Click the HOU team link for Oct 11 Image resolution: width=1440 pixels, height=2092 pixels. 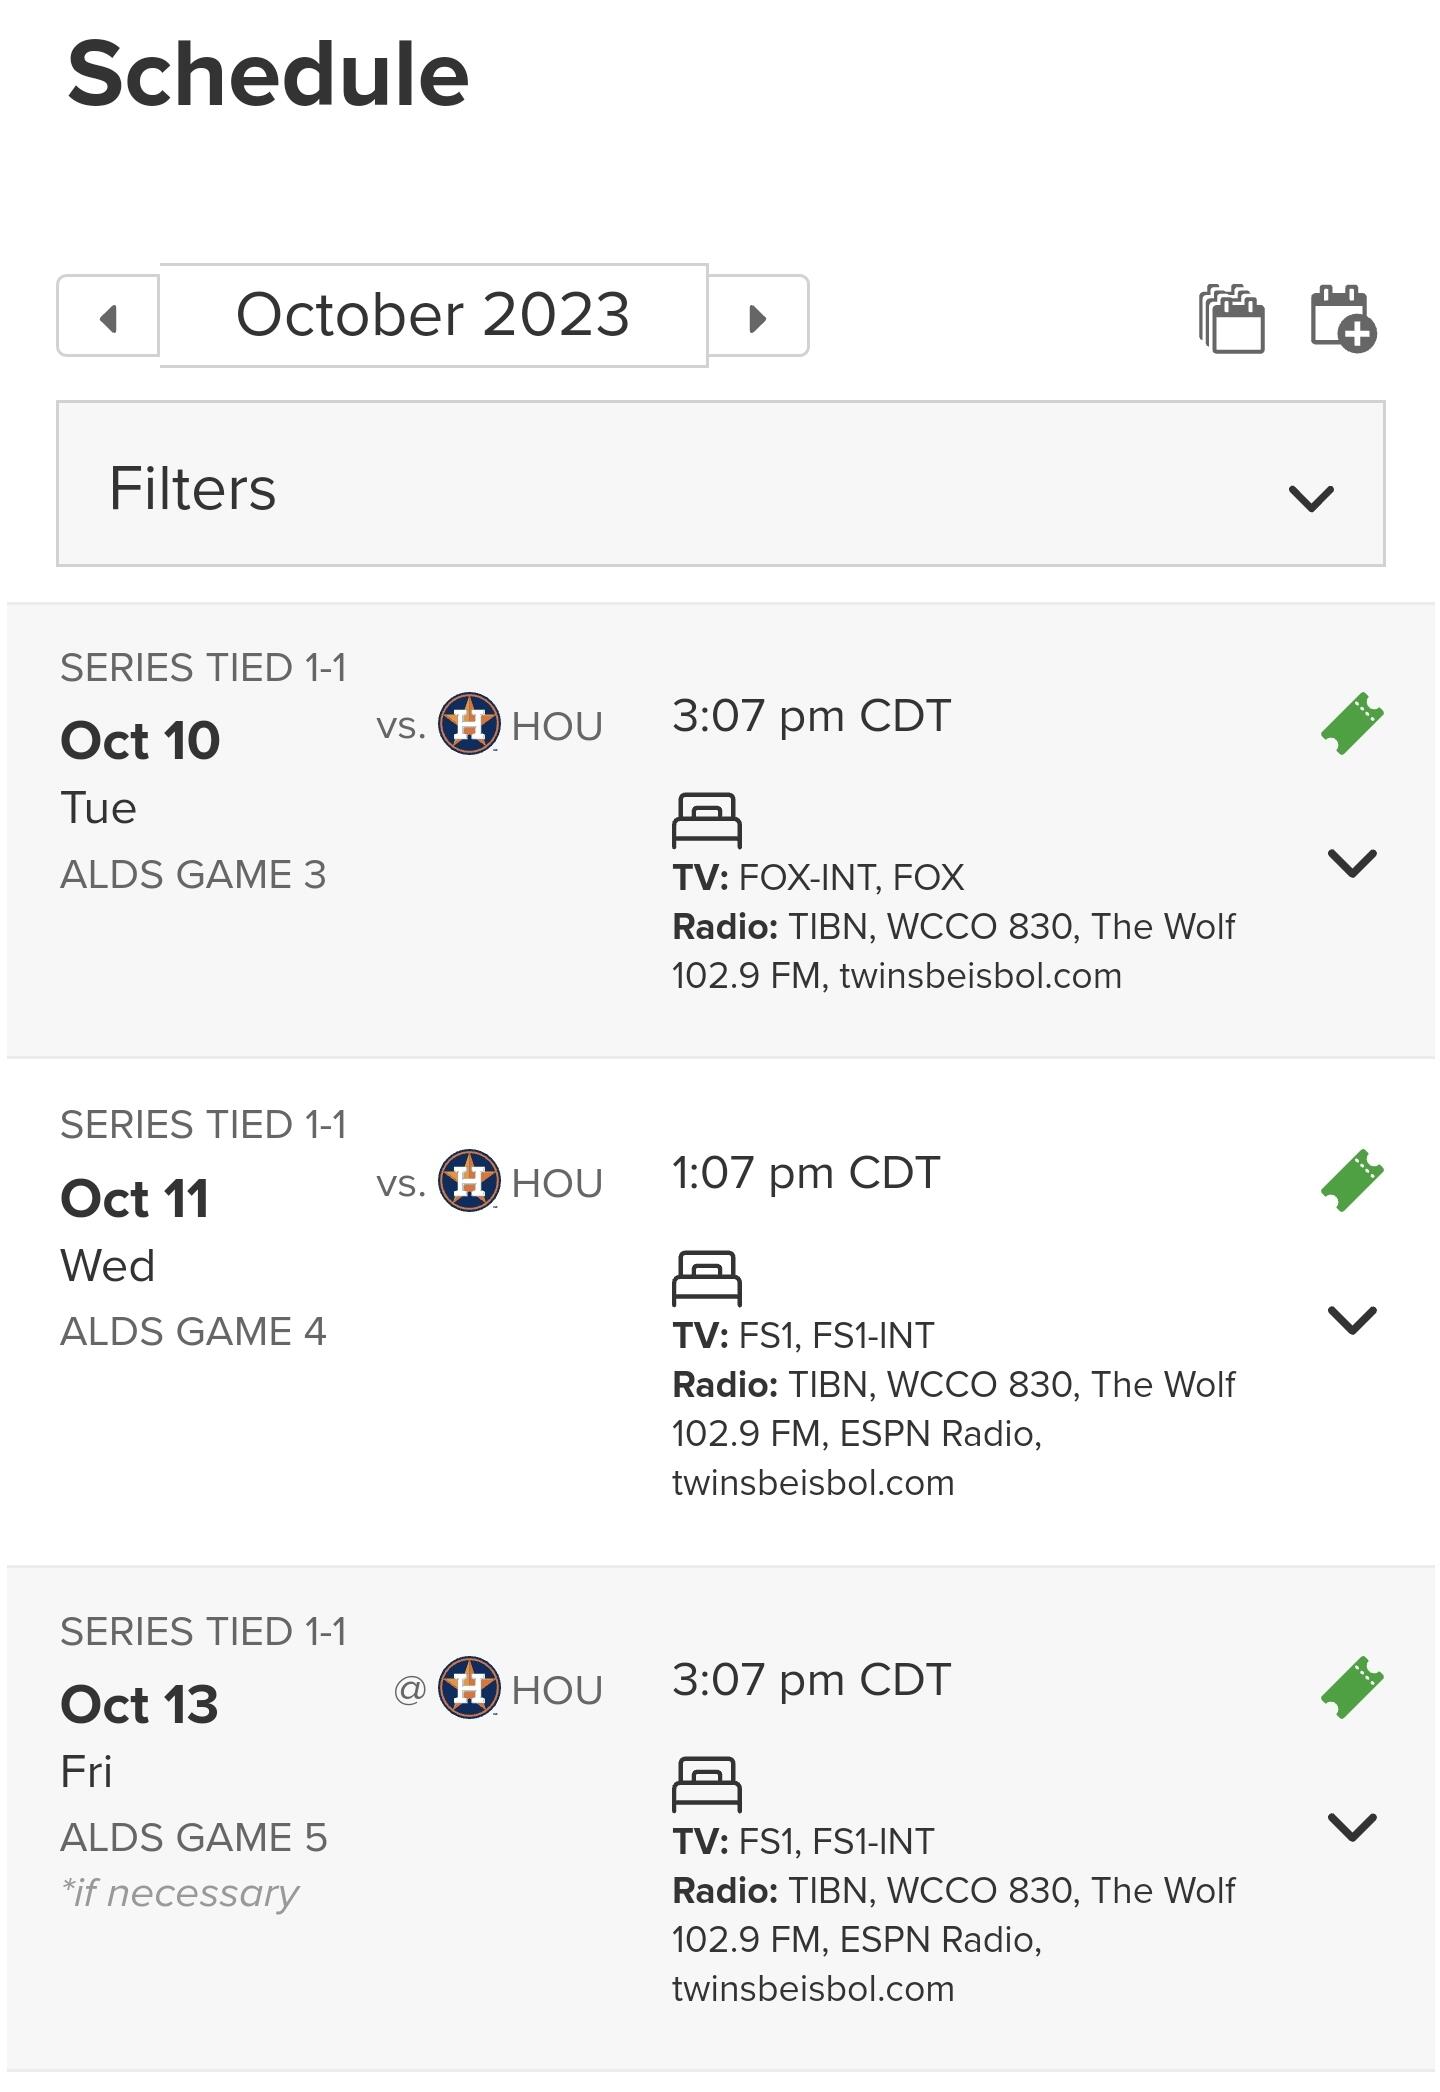point(557,1183)
